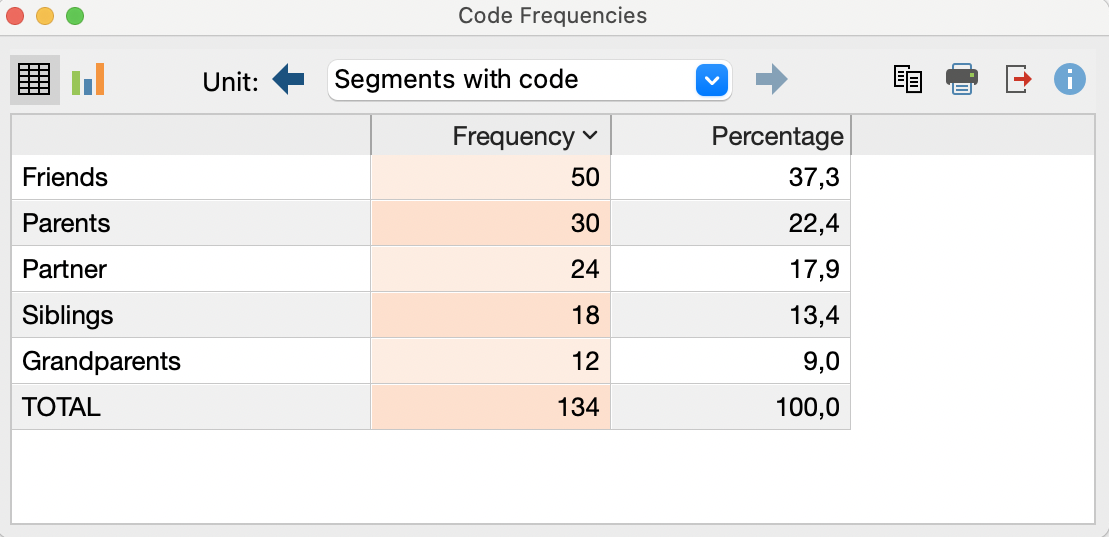Image resolution: width=1109 pixels, height=537 pixels.
Task: Click the TOTAL row label
Action: 61,407
